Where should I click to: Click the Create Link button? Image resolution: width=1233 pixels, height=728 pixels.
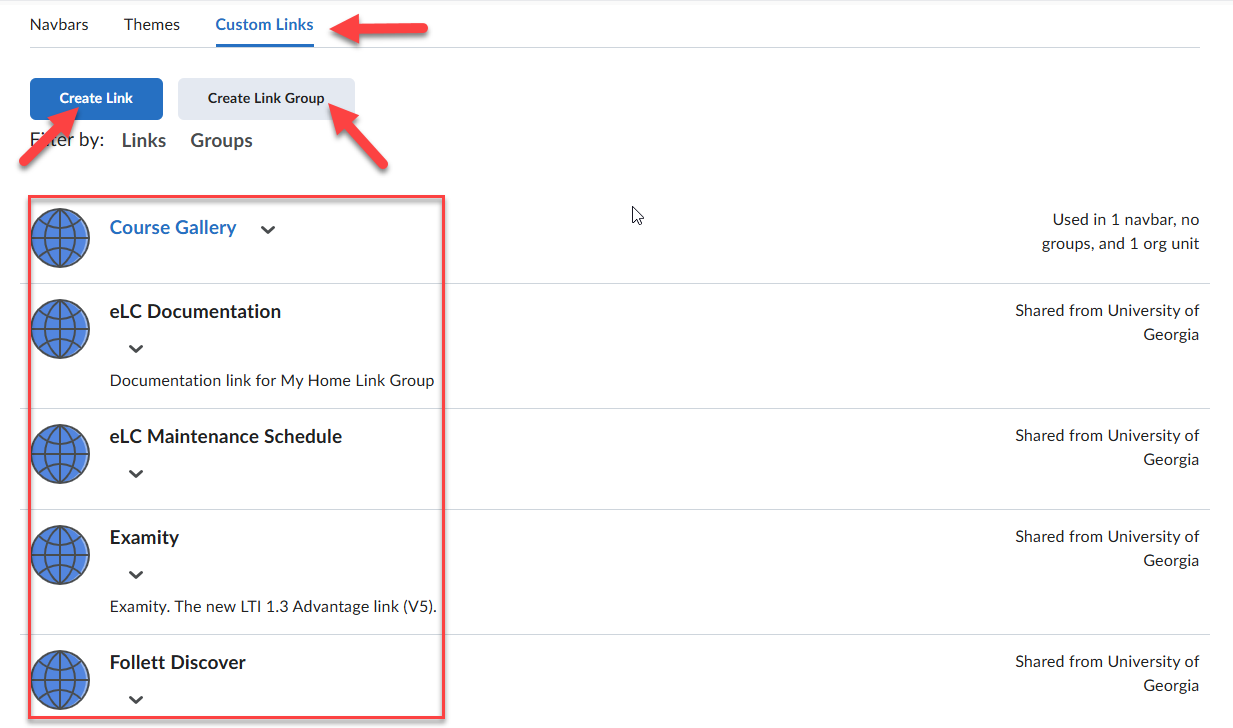coord(96,99)
